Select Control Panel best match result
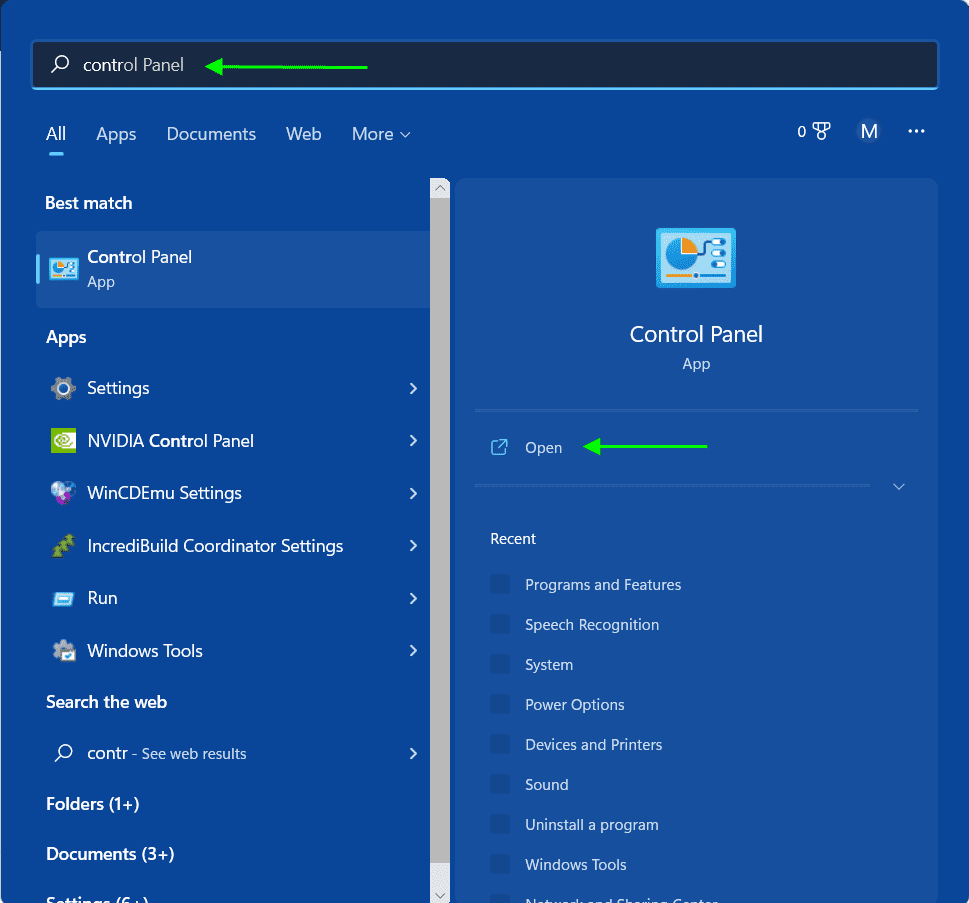 click(233, 269)
